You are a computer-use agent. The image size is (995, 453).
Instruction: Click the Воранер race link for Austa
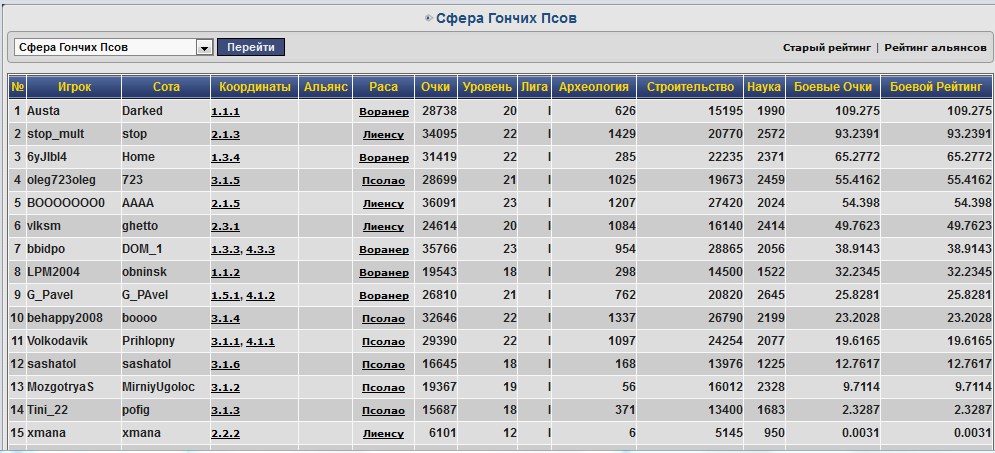tap(384, 111)
